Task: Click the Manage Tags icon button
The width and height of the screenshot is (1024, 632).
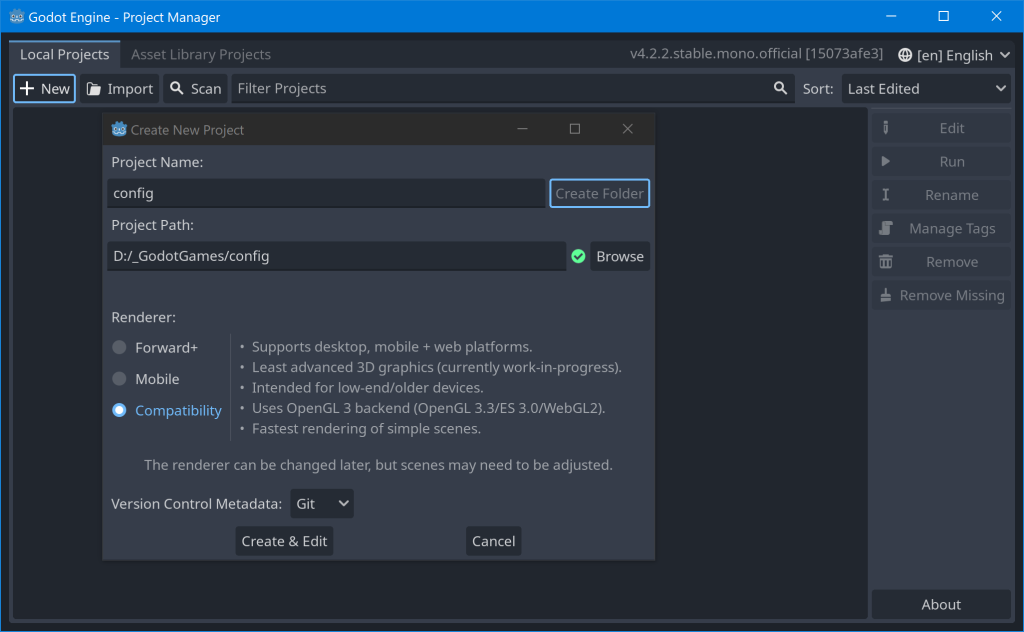Action: click(x=885, y=229)
